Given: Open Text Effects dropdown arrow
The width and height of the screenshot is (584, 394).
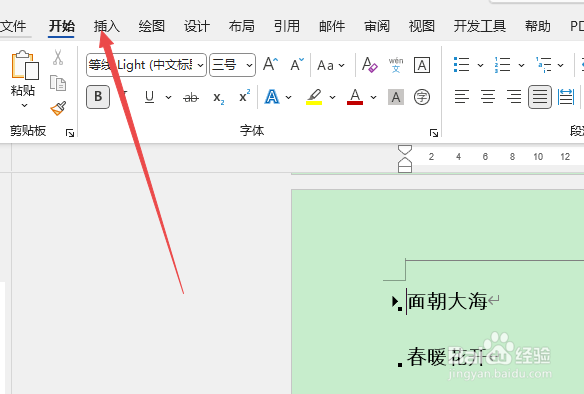Looking at the screenshot, I should [289, 98].
